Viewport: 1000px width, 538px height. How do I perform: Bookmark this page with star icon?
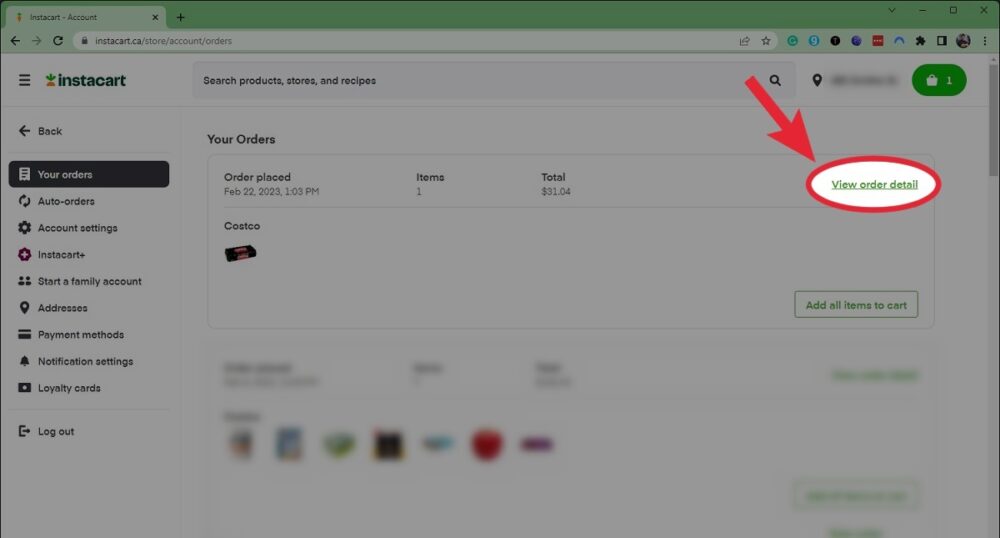point(766,41)
